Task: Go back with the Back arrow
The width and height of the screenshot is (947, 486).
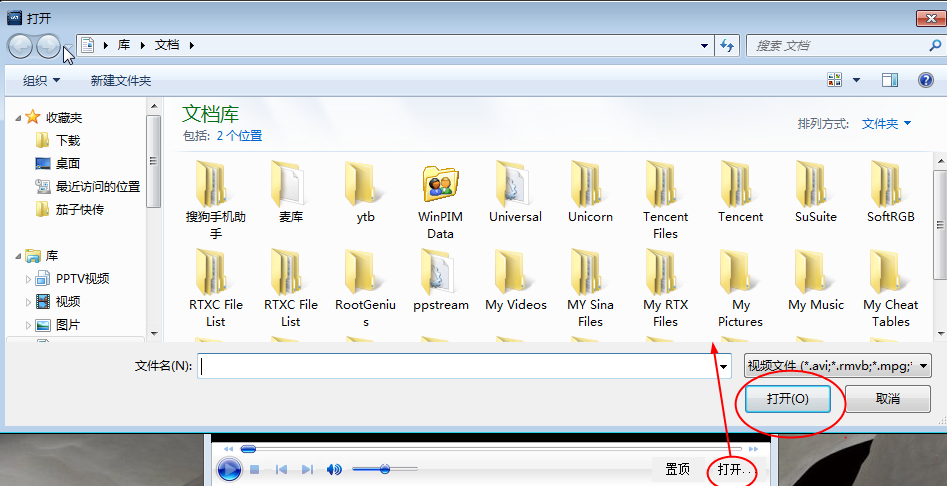Action: coord(20,46)
